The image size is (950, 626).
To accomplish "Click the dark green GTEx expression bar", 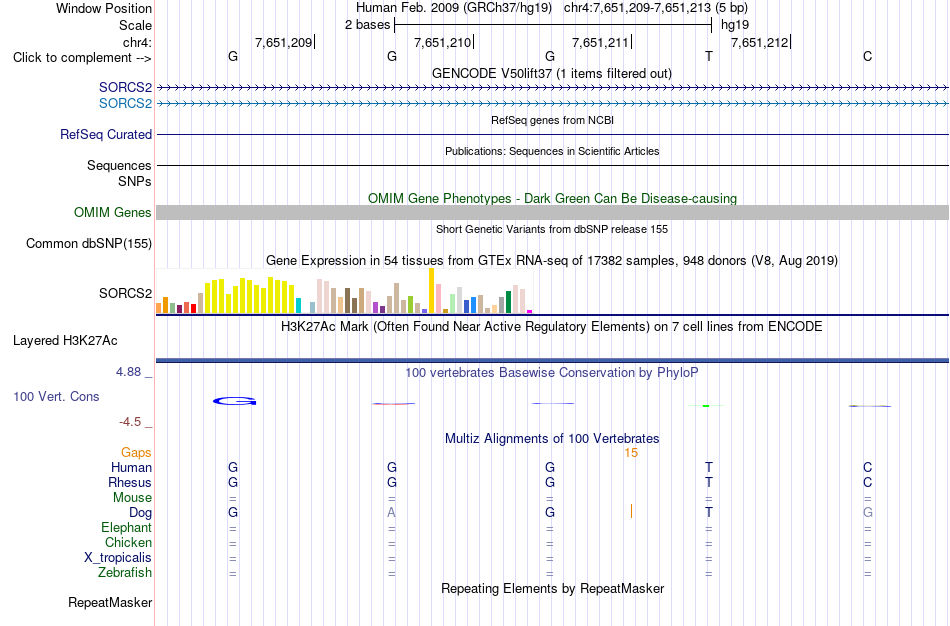I will [x=508, y=302].
